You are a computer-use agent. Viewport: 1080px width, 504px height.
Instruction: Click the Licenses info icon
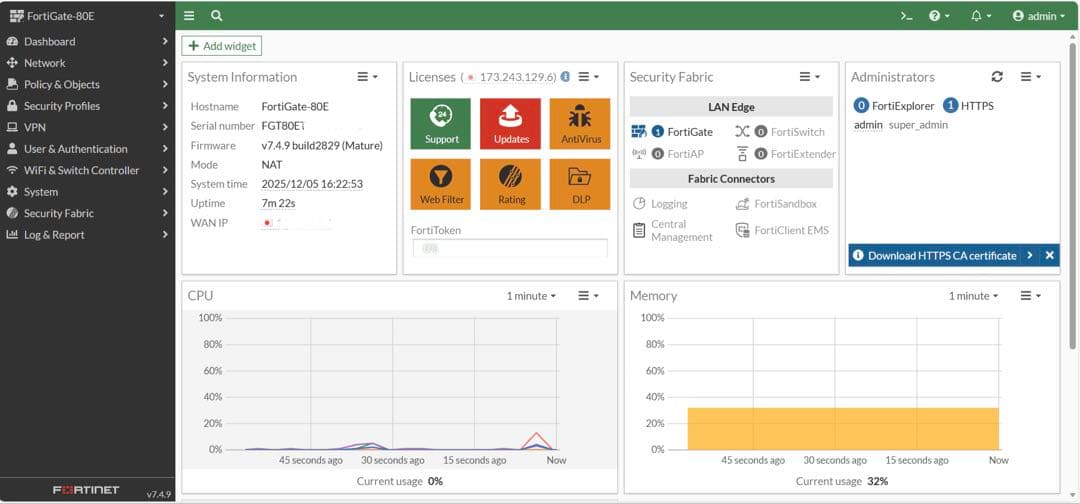[565, 77]
